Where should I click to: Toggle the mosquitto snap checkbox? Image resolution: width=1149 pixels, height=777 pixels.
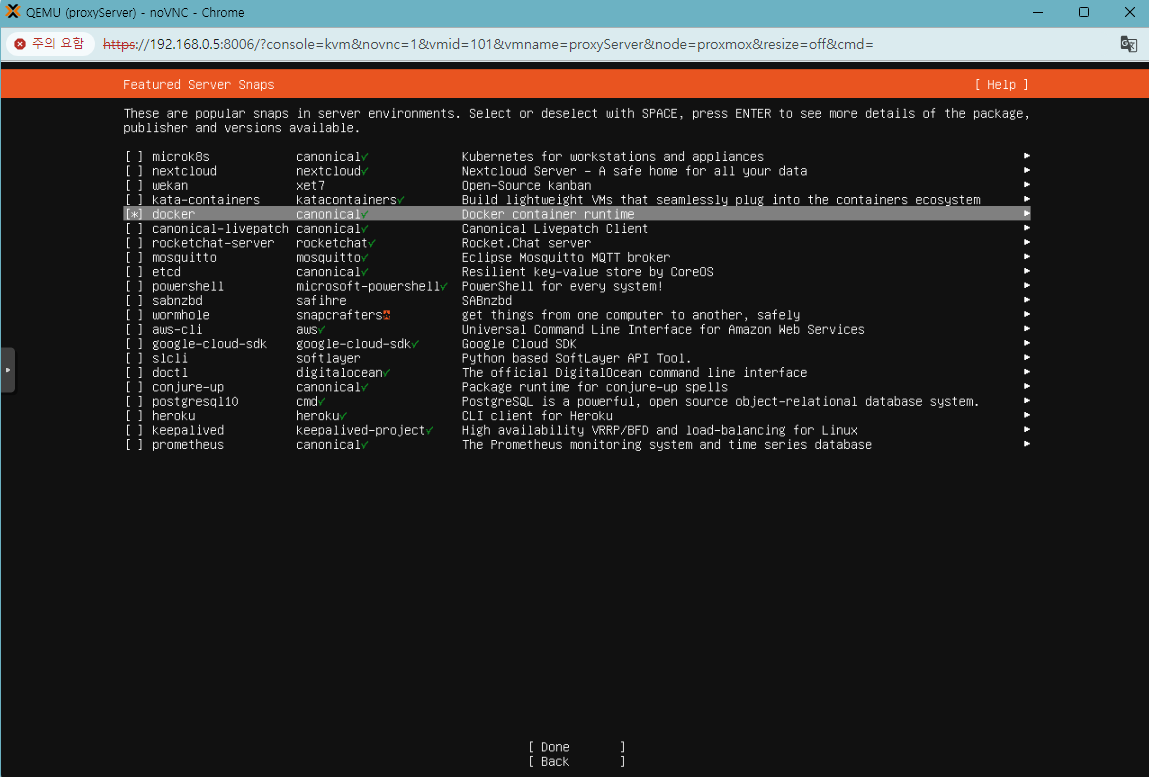tap(134, 257)
